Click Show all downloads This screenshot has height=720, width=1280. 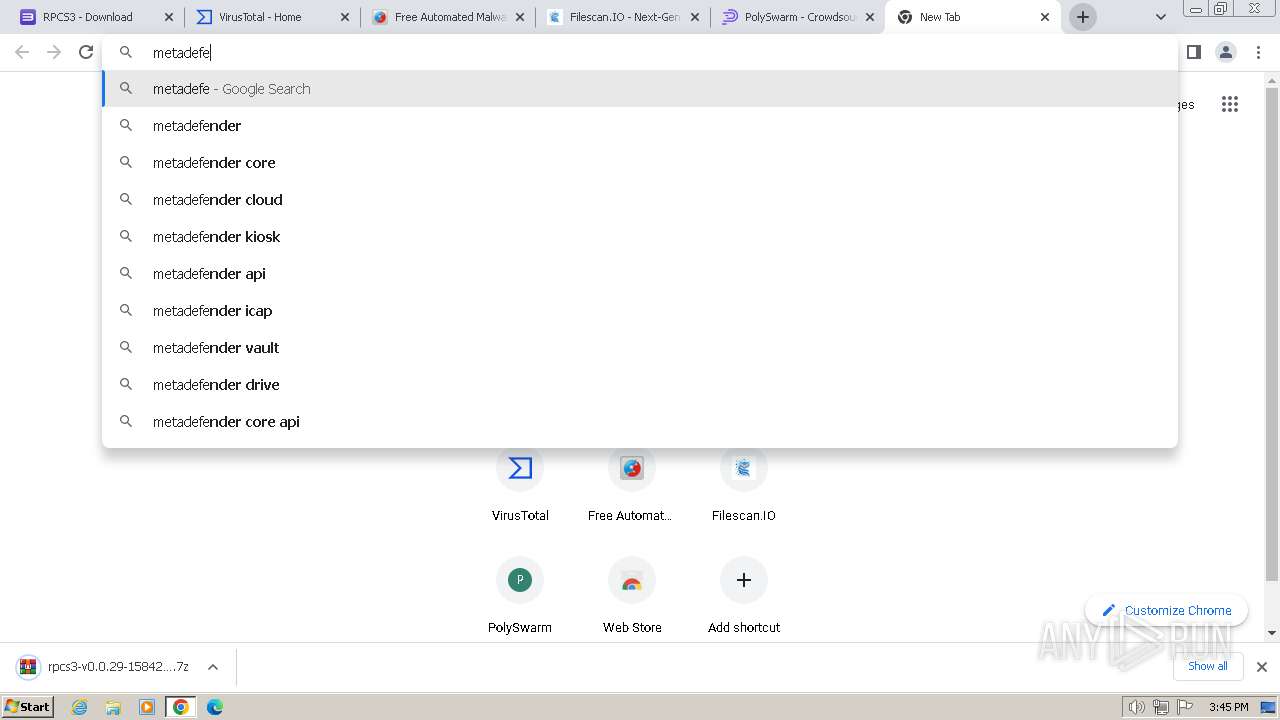1208,666
